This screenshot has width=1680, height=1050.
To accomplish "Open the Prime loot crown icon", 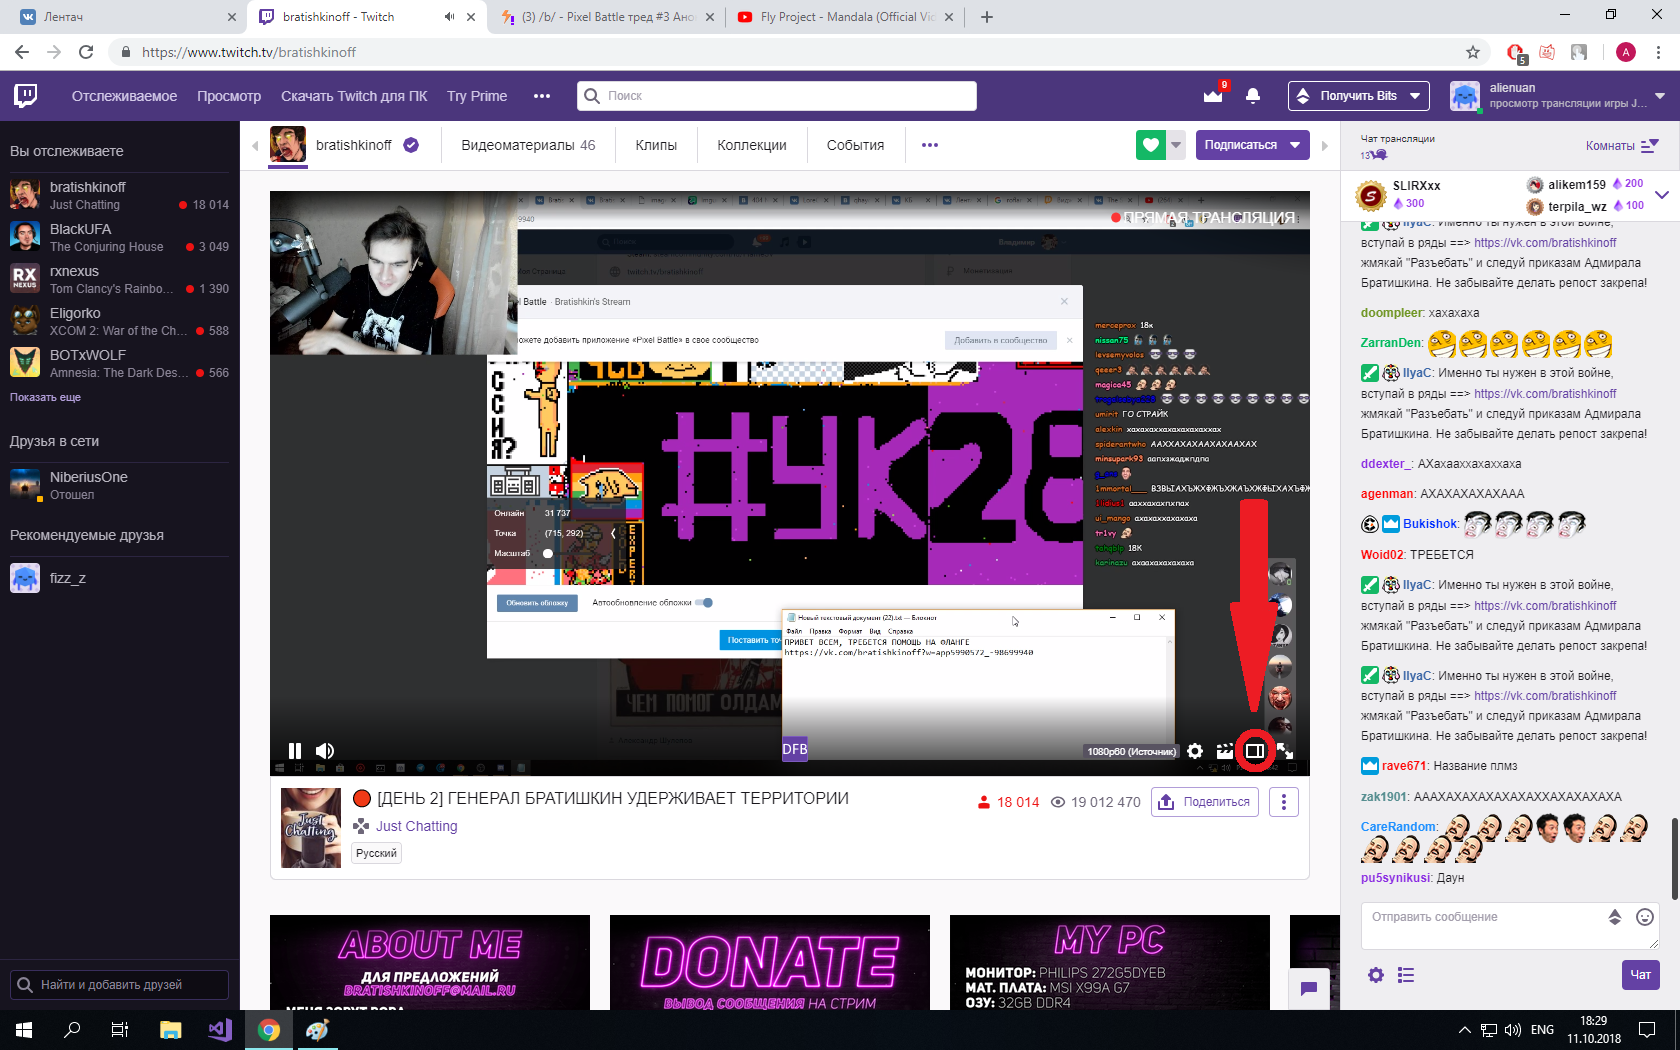I will pyautogui.click(x=1213, y=96).
